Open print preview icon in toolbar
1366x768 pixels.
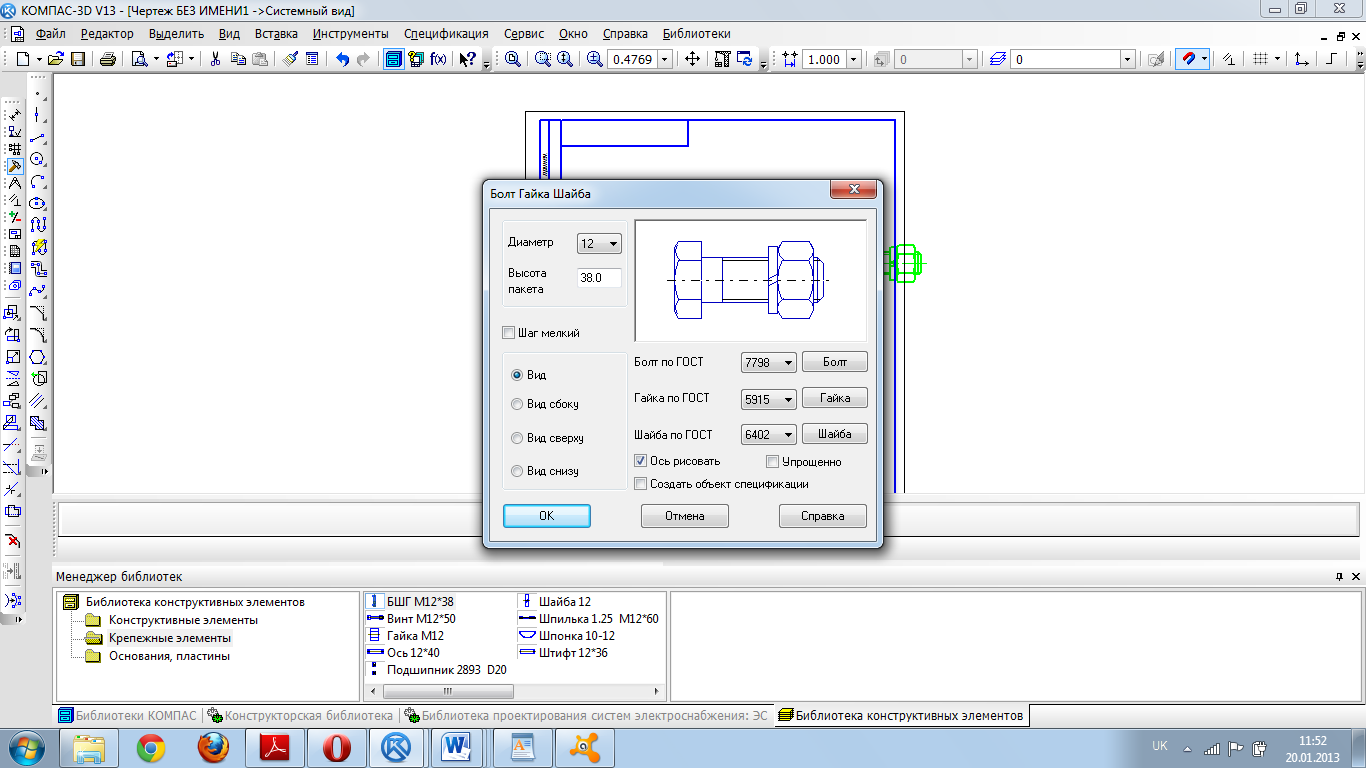[139, 59]
